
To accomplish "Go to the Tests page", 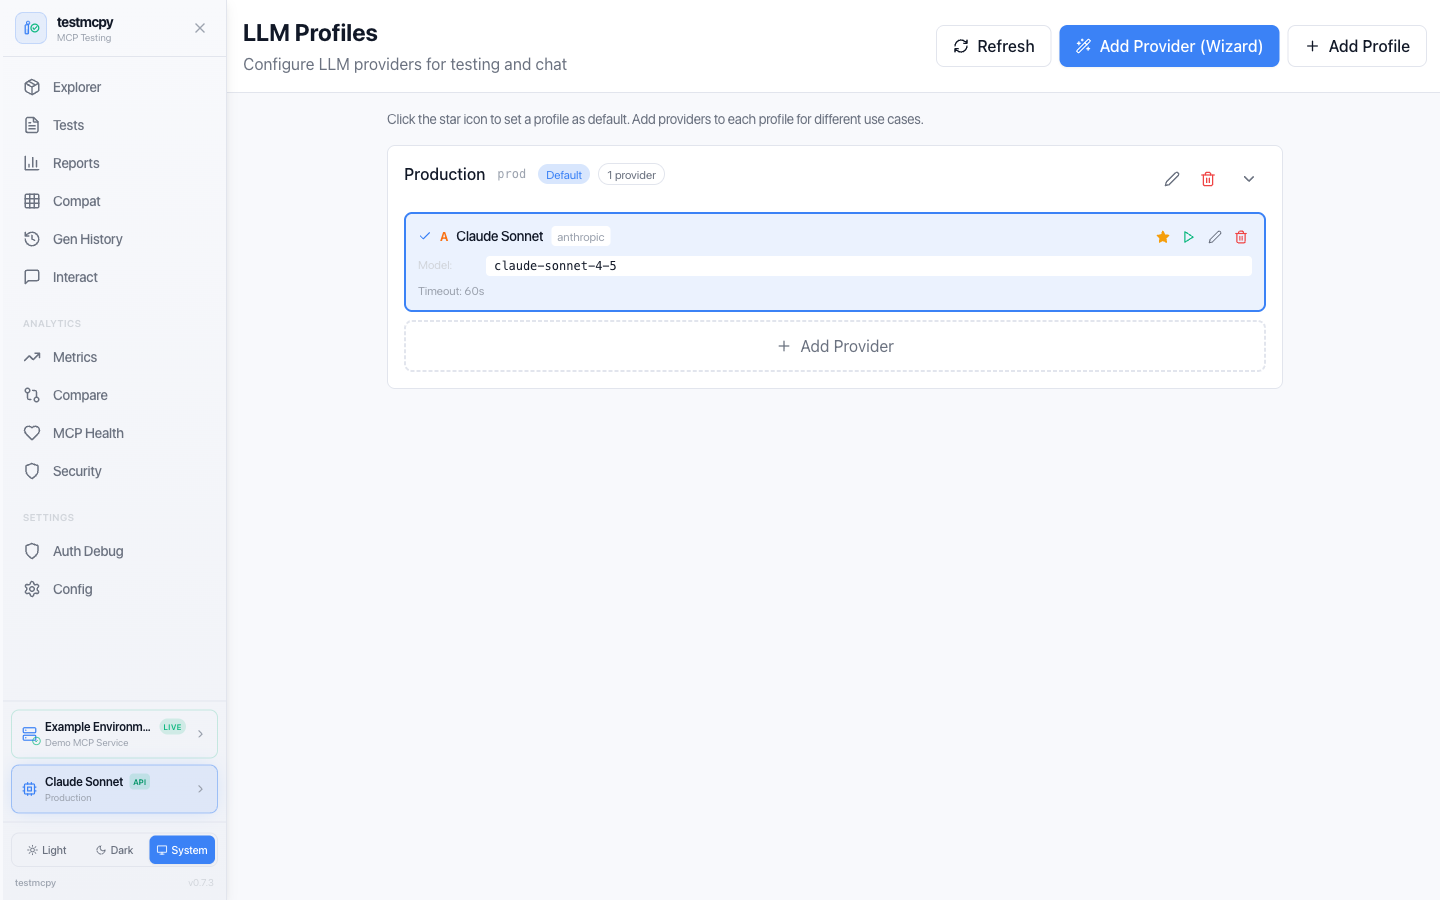I will [x=114, y=125].
